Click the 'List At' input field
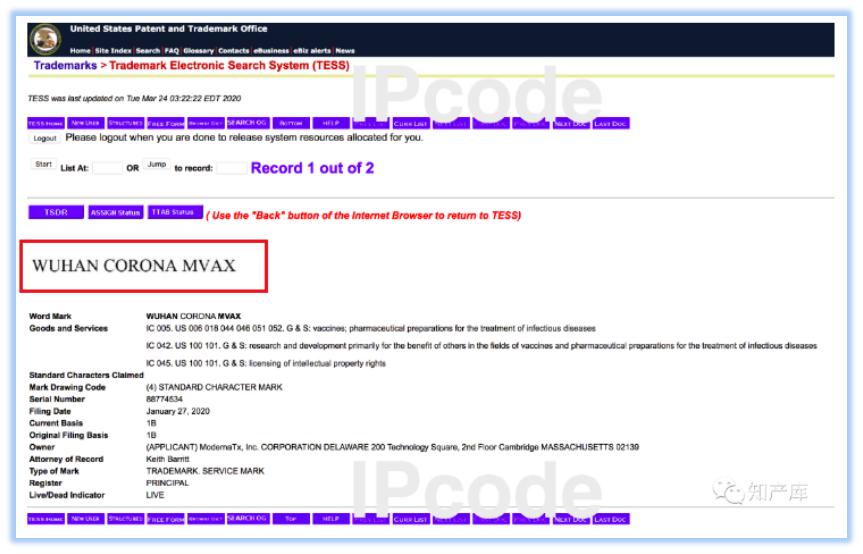863x554 pixels. click(107, 169)
